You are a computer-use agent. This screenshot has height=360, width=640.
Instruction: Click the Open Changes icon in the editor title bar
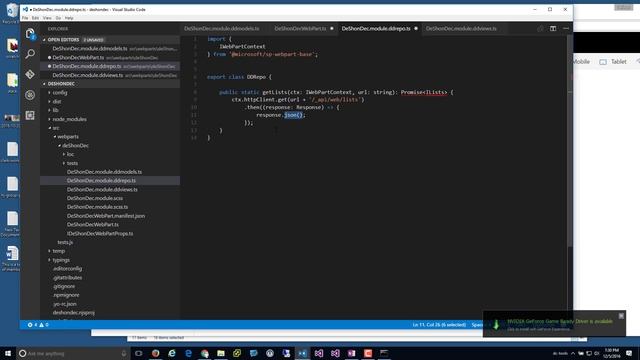tap(540, 29)
